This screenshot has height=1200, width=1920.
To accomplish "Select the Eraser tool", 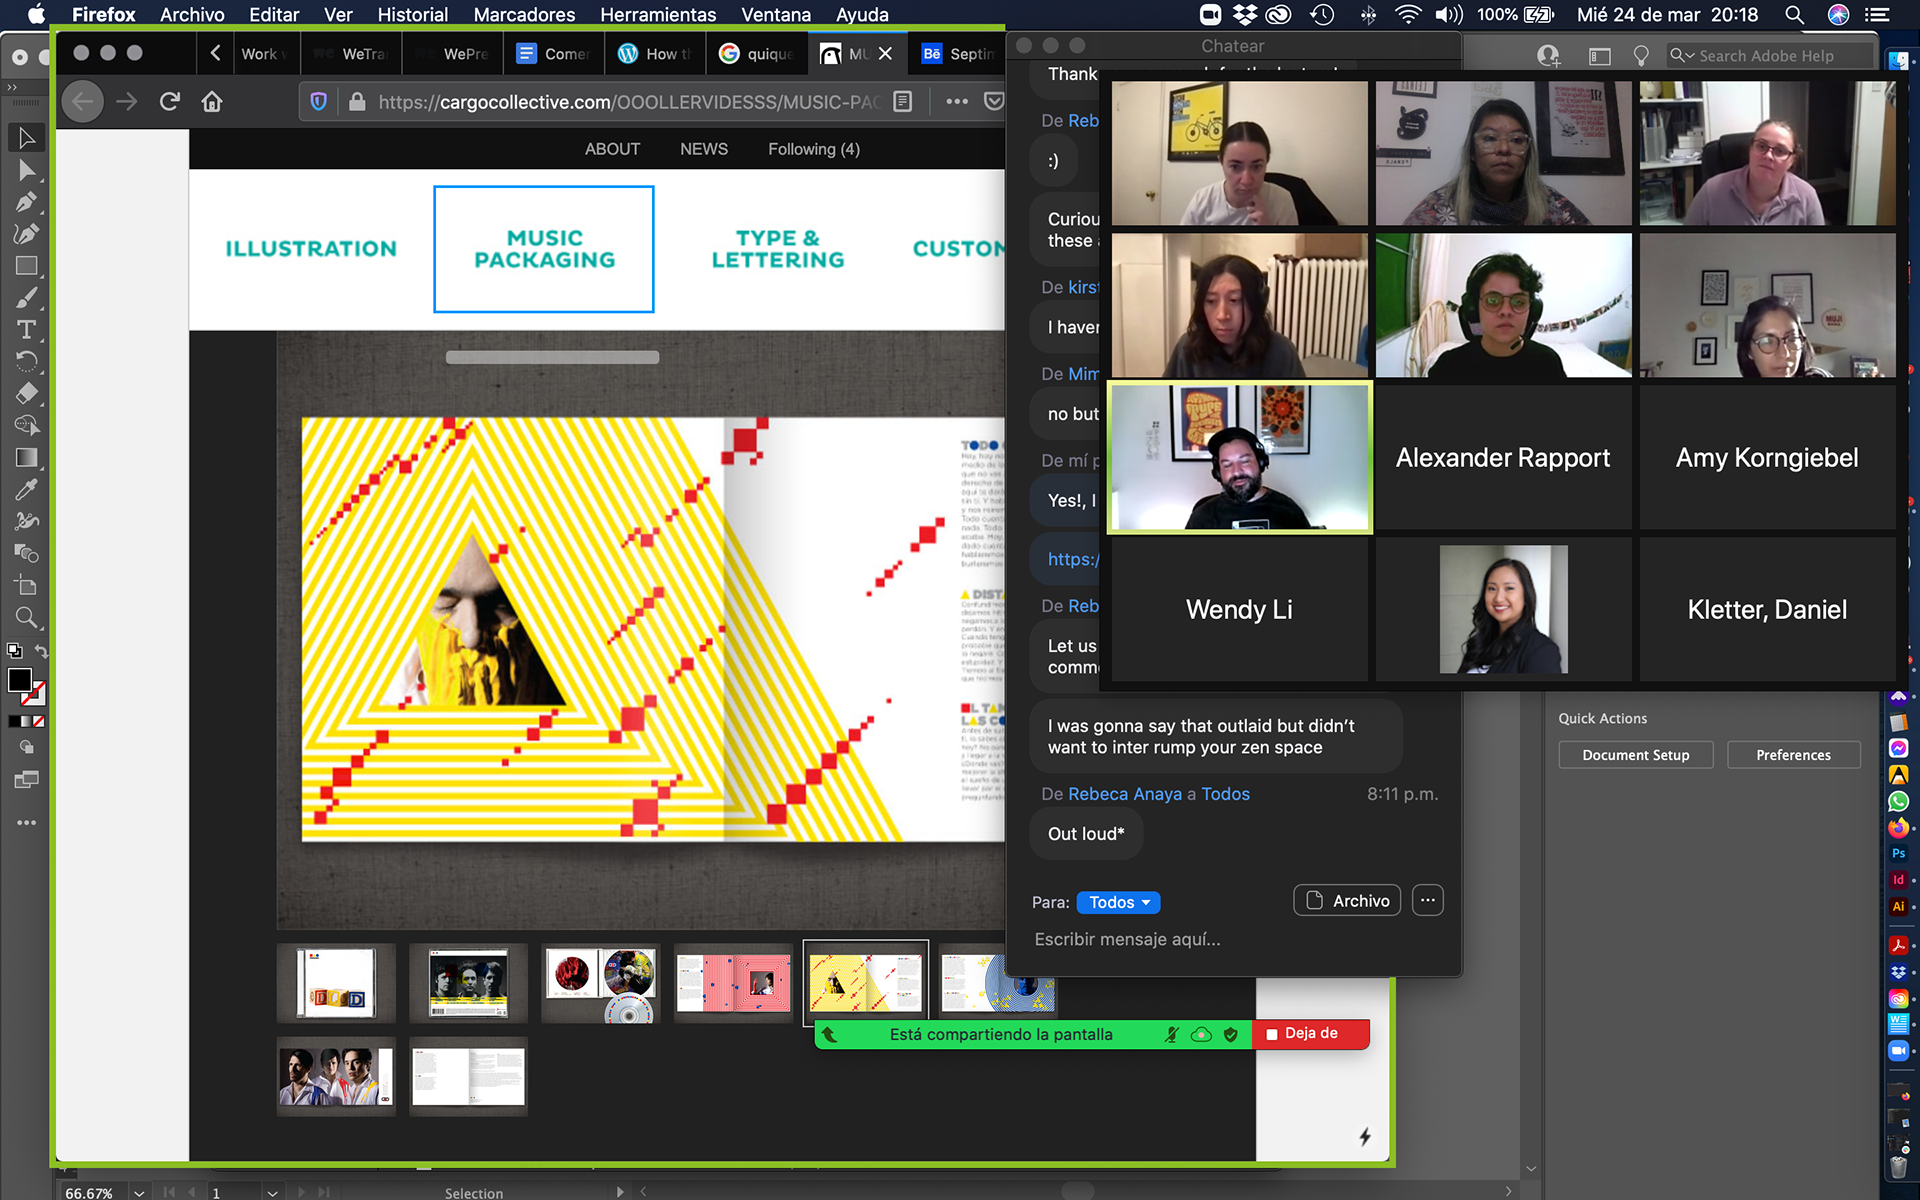I will pos(26,393).
